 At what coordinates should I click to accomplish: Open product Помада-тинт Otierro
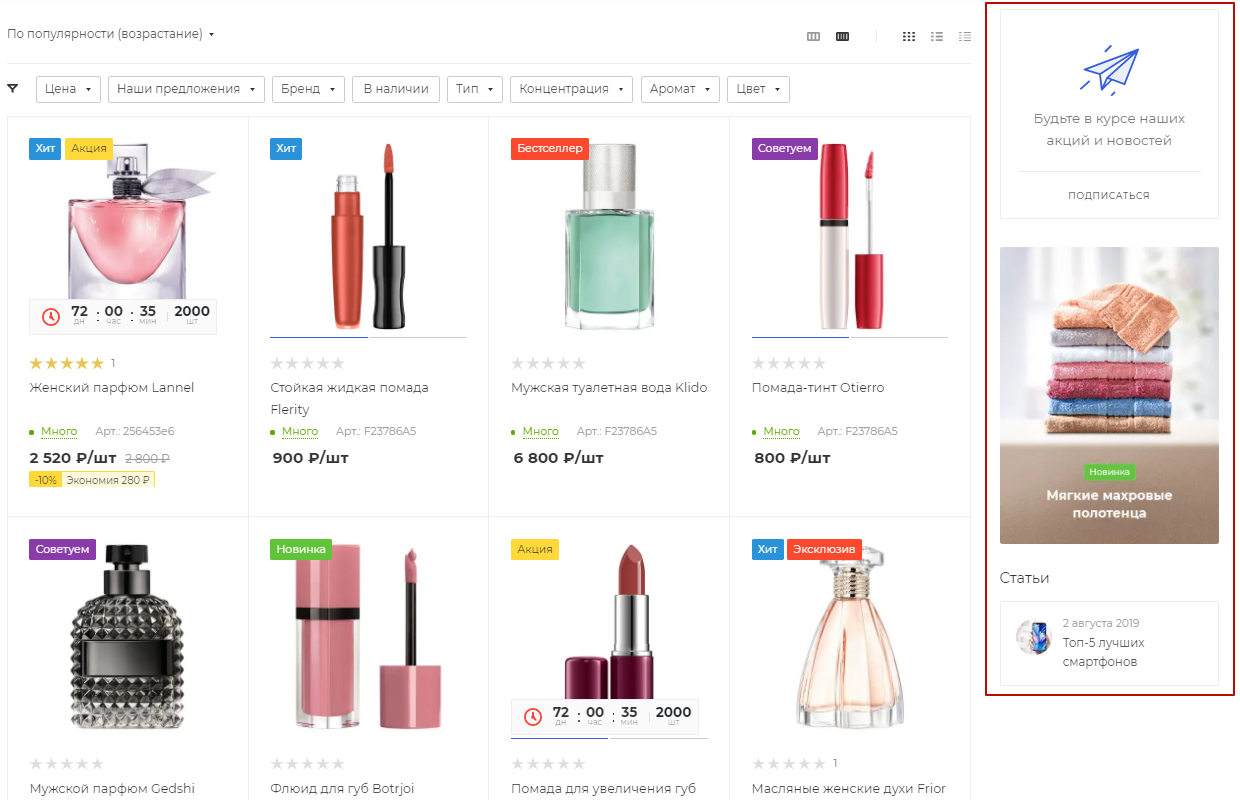coord(818,388)
